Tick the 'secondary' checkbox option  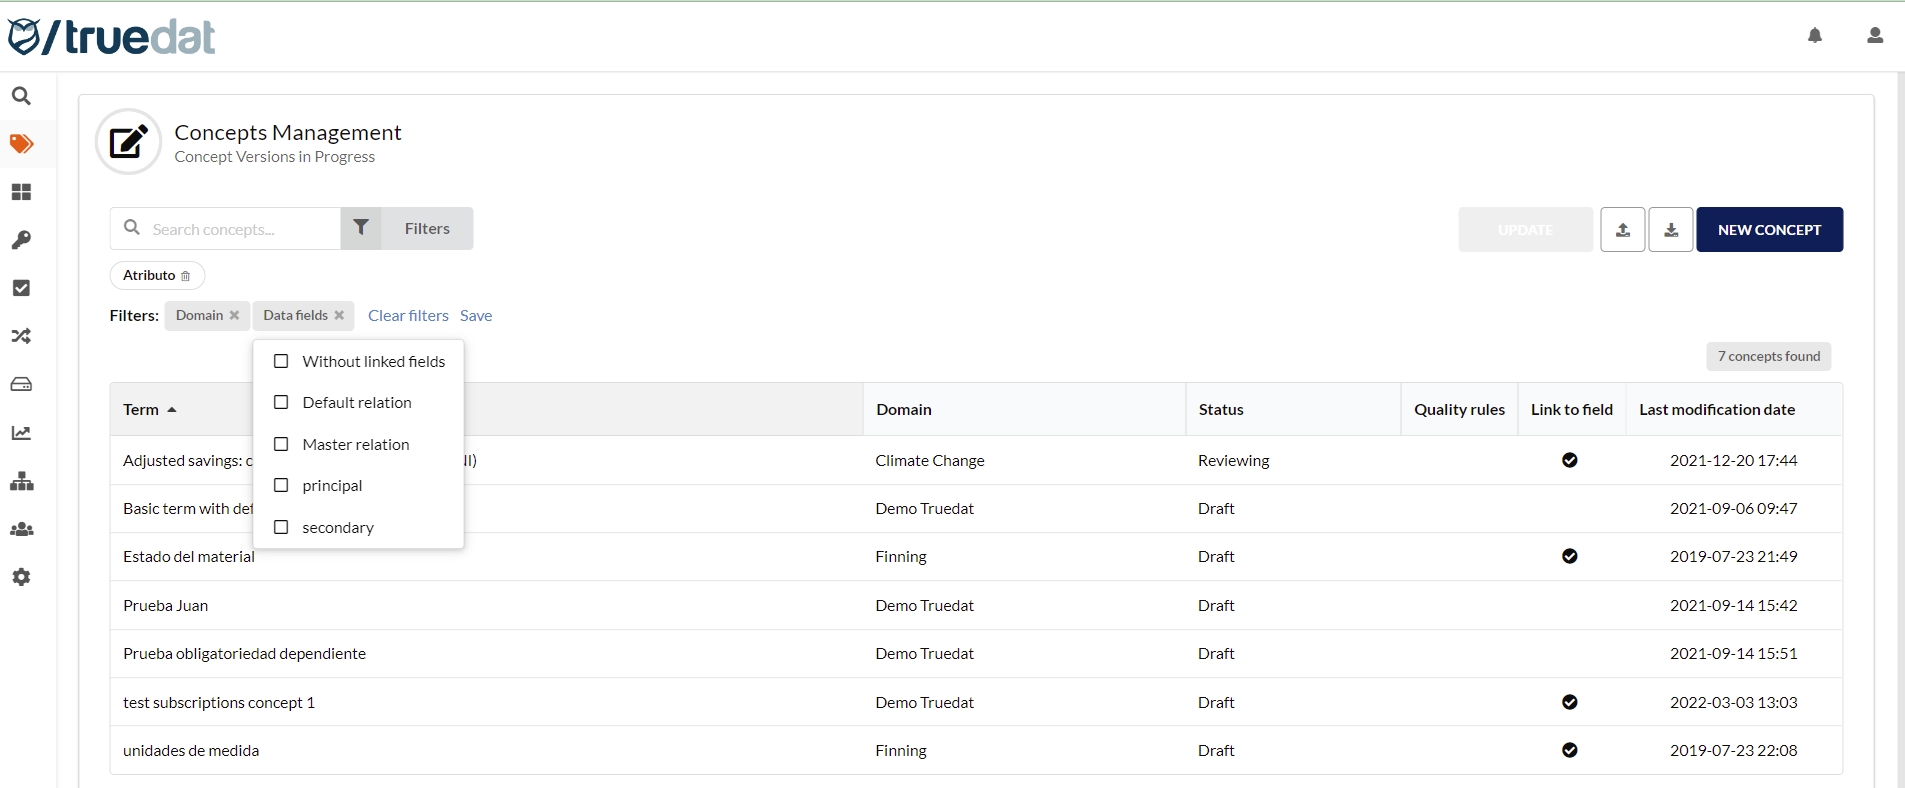point(281,527)
